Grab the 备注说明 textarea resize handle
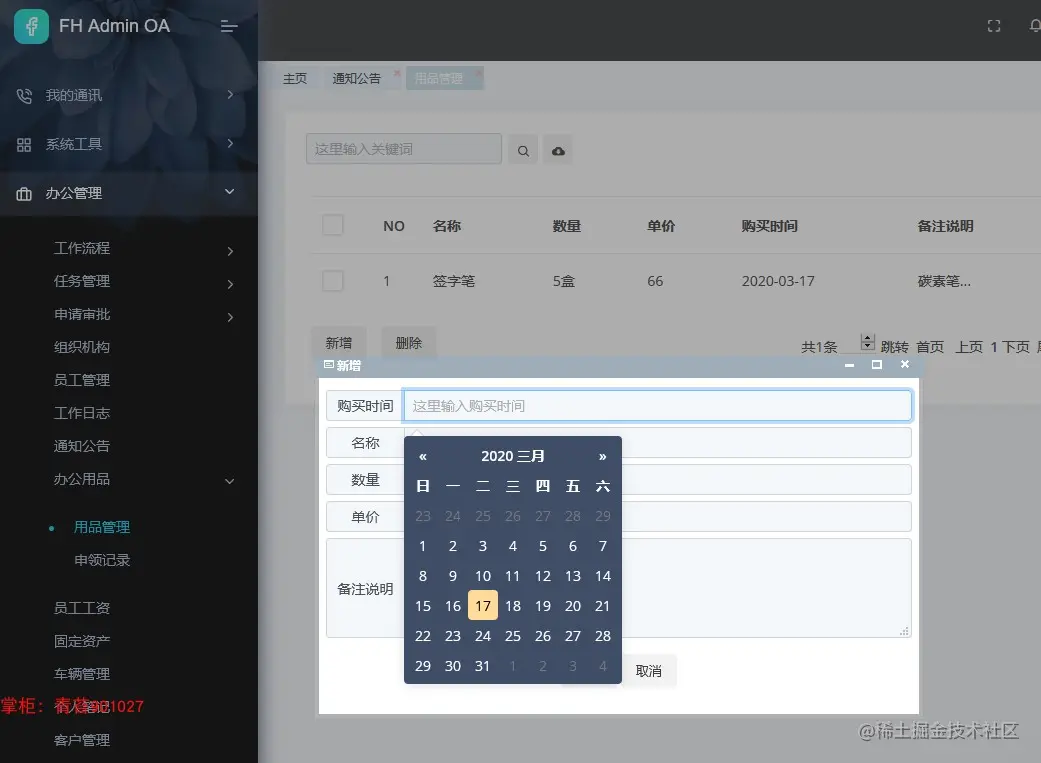 904,632
